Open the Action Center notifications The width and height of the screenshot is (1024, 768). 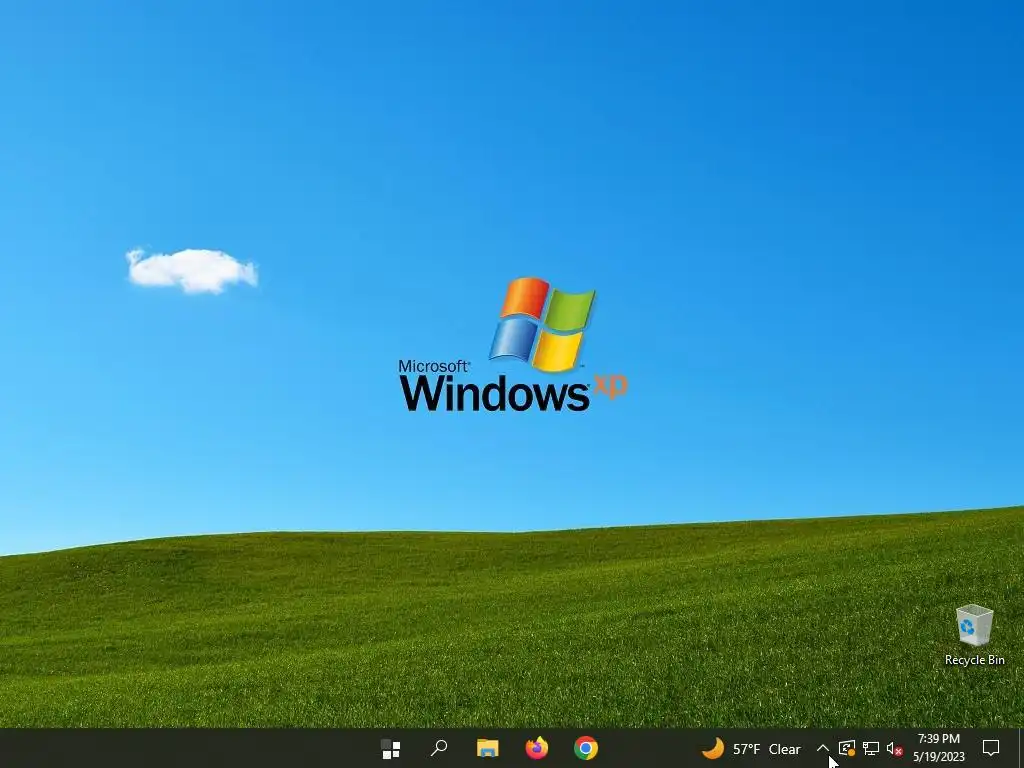[991, 748]
